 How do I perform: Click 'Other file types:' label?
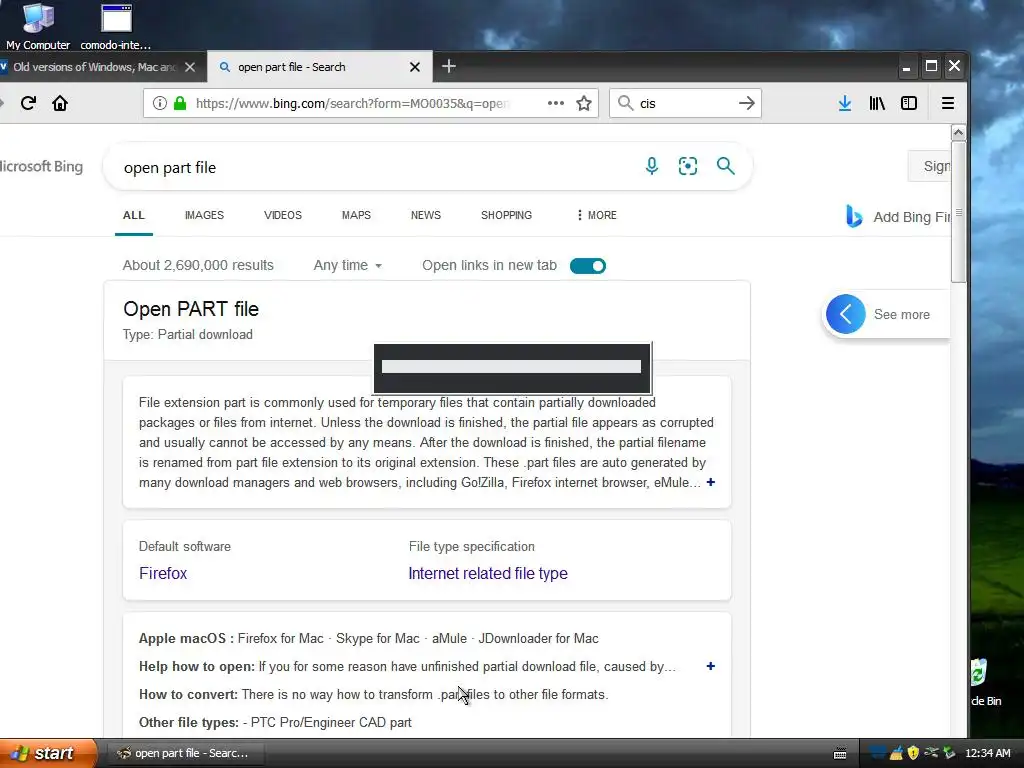pyautogui.click(x=189, y=722)
